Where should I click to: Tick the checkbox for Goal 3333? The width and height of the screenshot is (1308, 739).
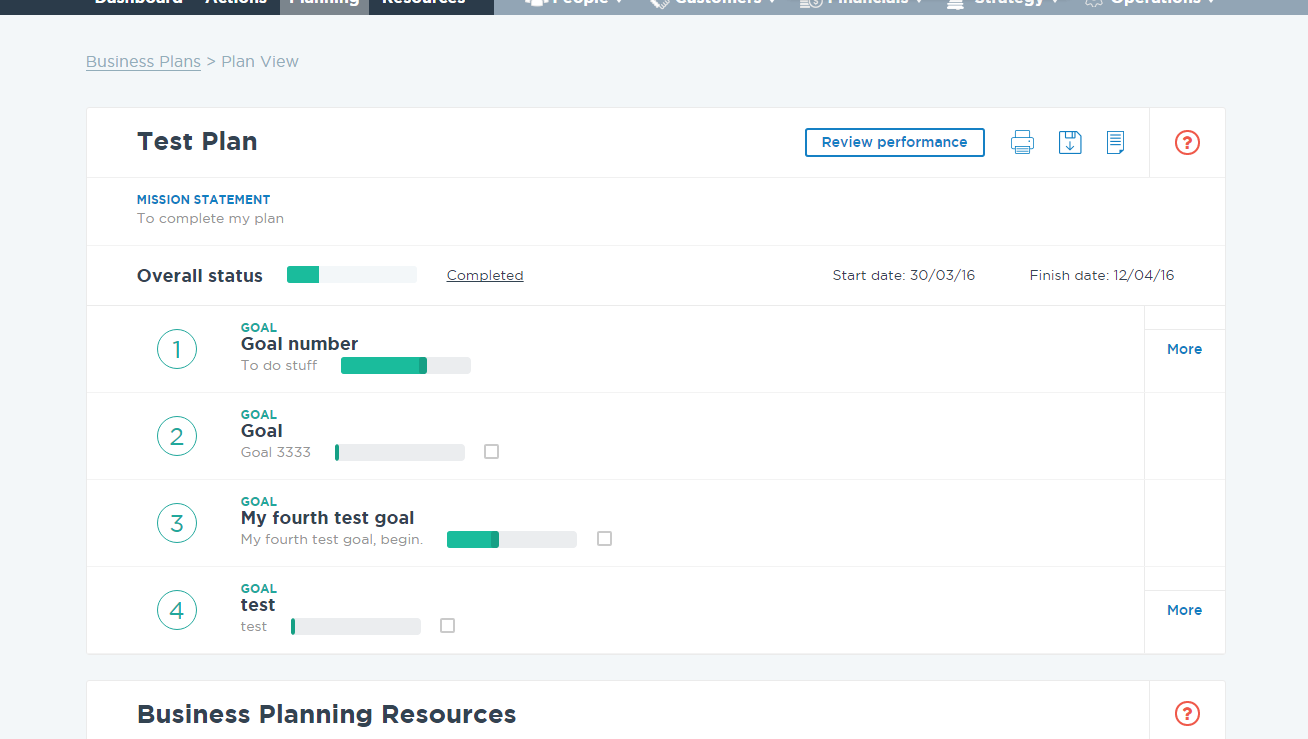491,452
